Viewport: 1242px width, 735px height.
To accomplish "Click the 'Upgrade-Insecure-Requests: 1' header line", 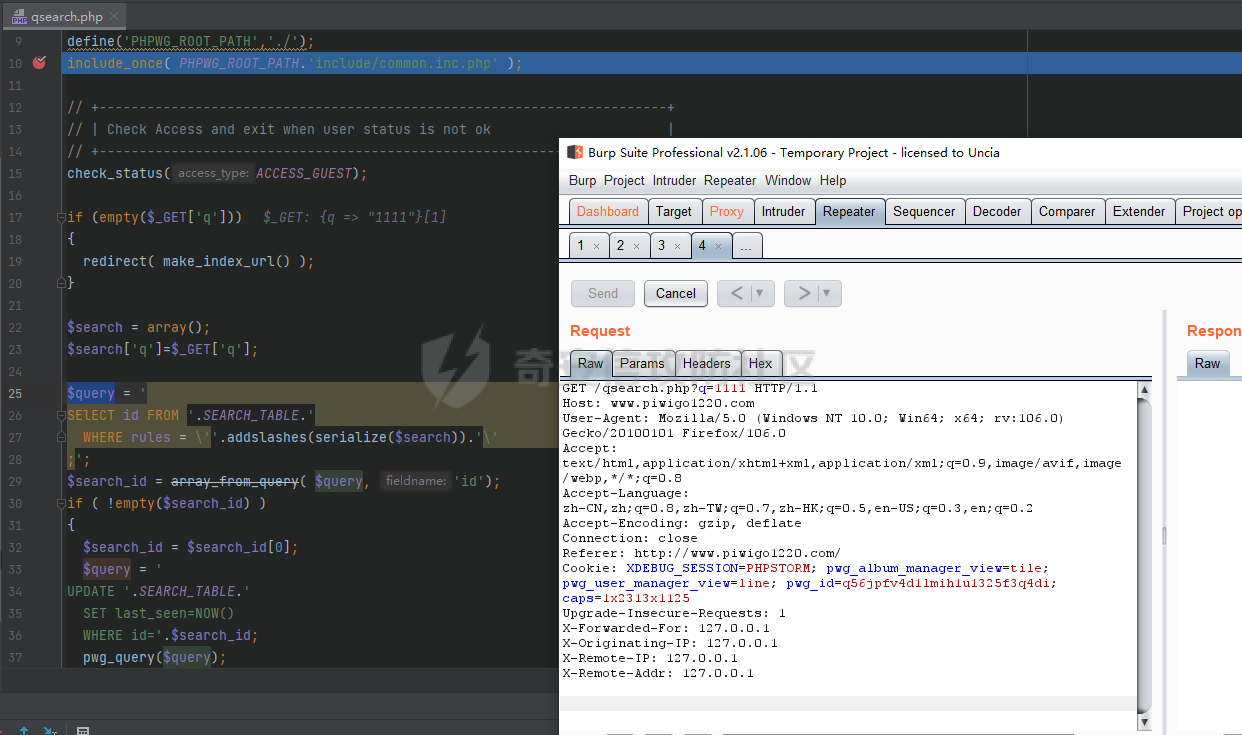I will click(674, 613).
